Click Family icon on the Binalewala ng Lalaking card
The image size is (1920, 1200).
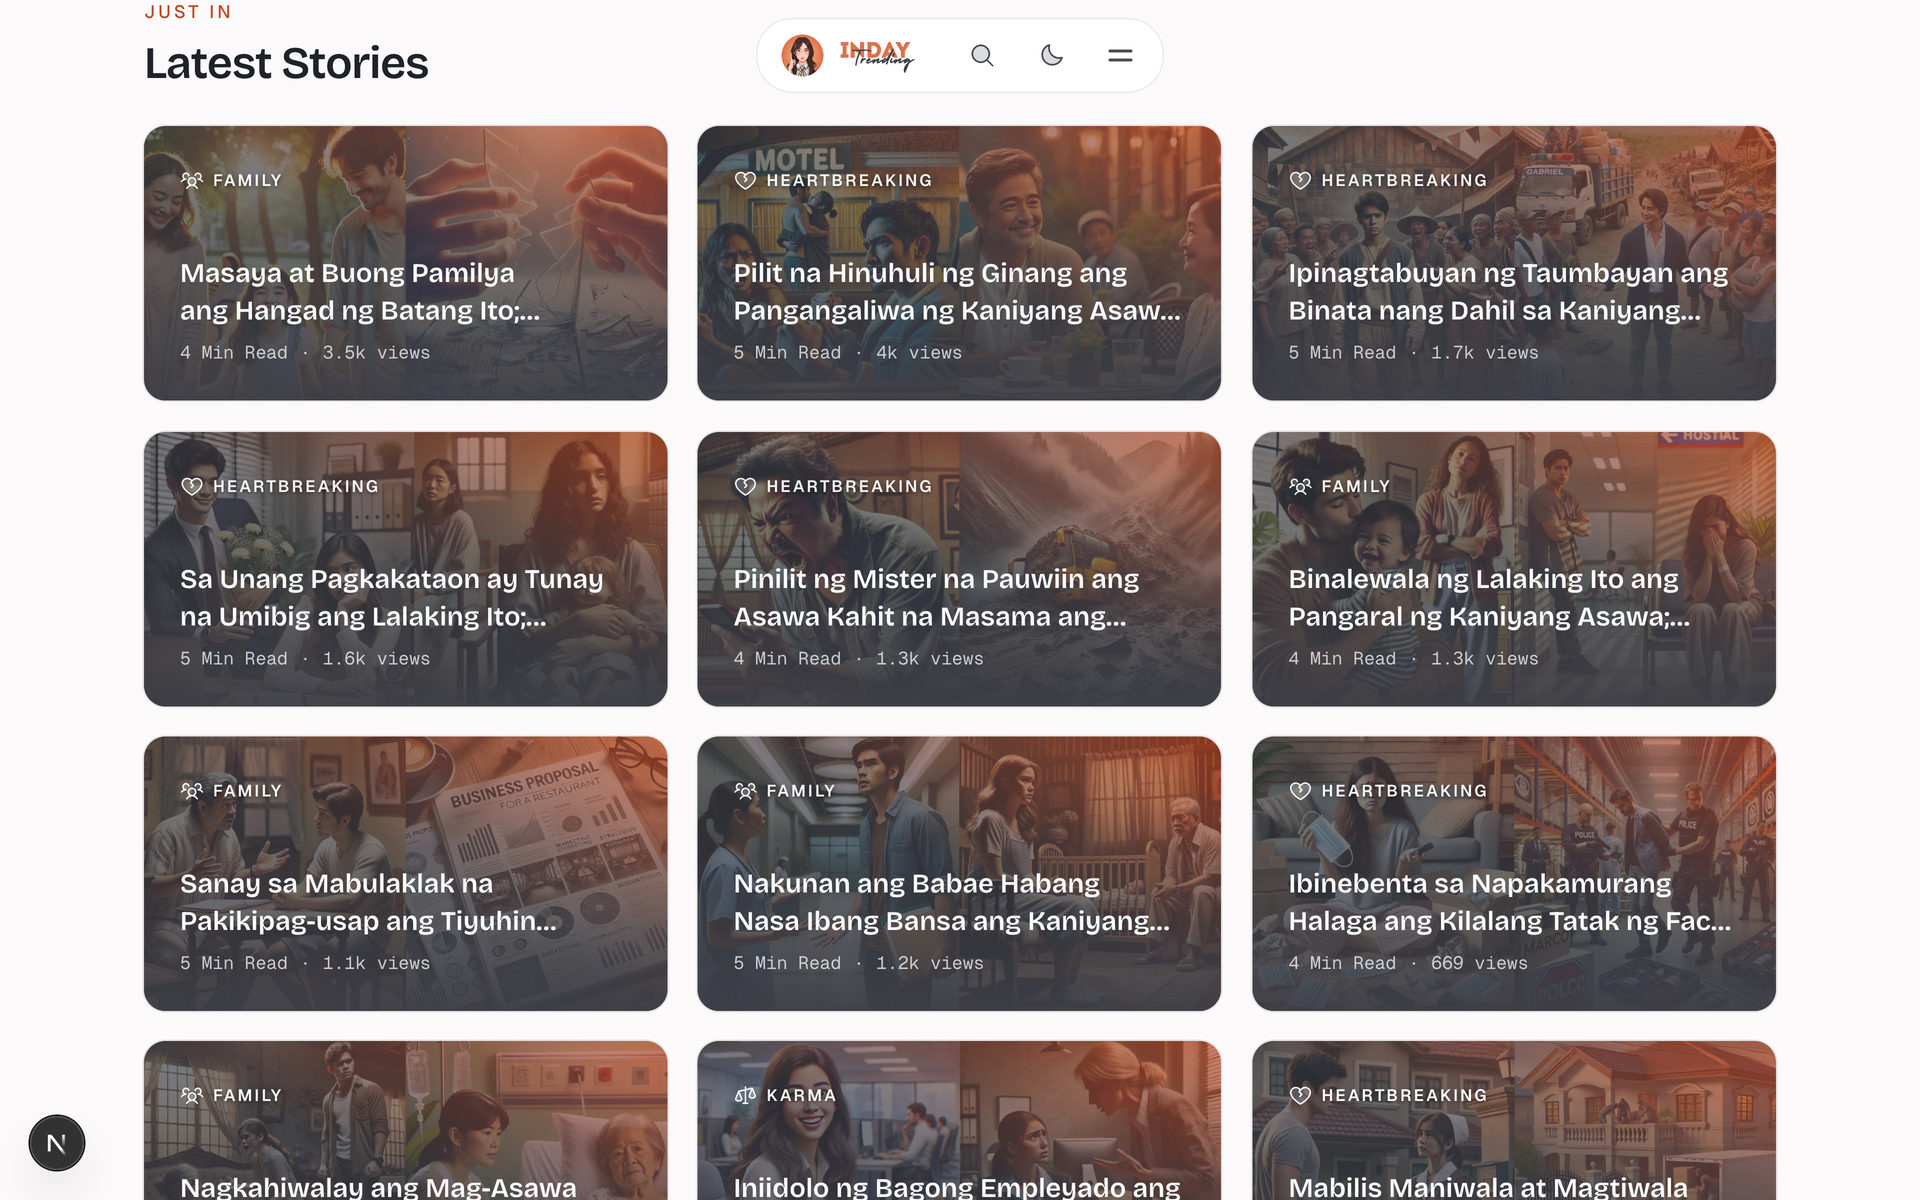(x=1300, y=487)
